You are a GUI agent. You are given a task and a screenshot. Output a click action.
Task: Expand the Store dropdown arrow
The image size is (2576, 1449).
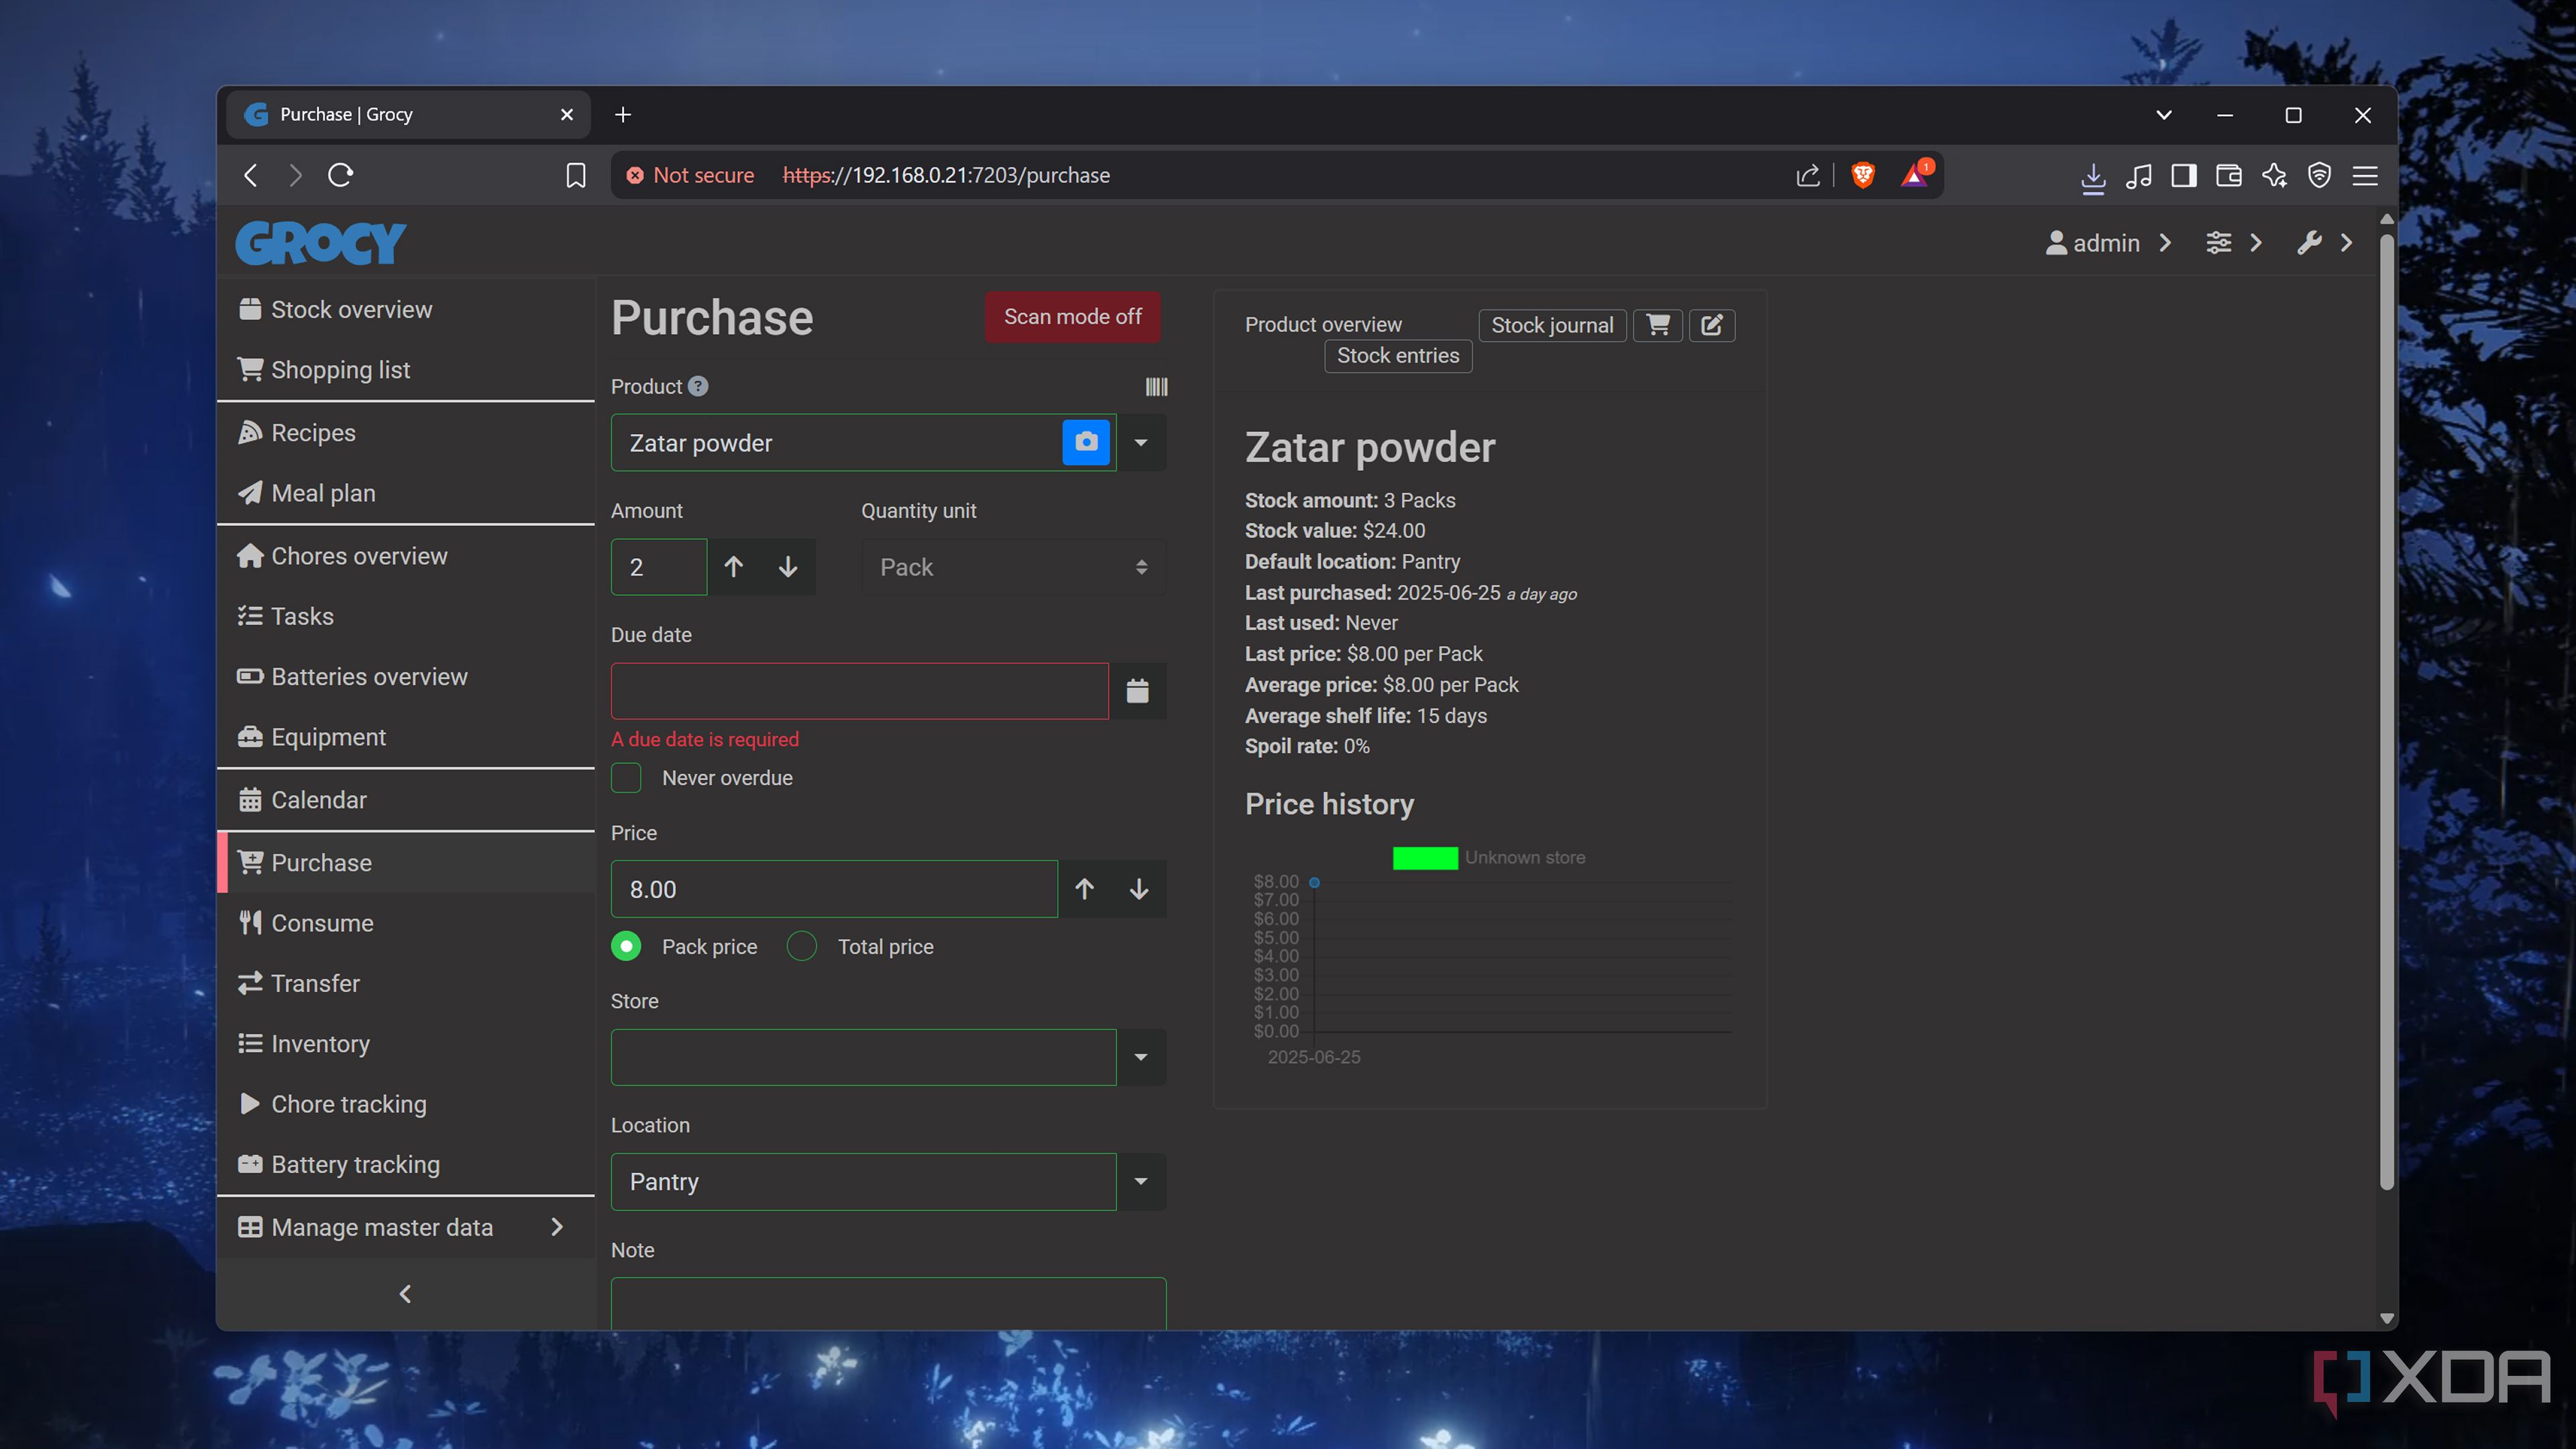click(x=1140, y=1057)
